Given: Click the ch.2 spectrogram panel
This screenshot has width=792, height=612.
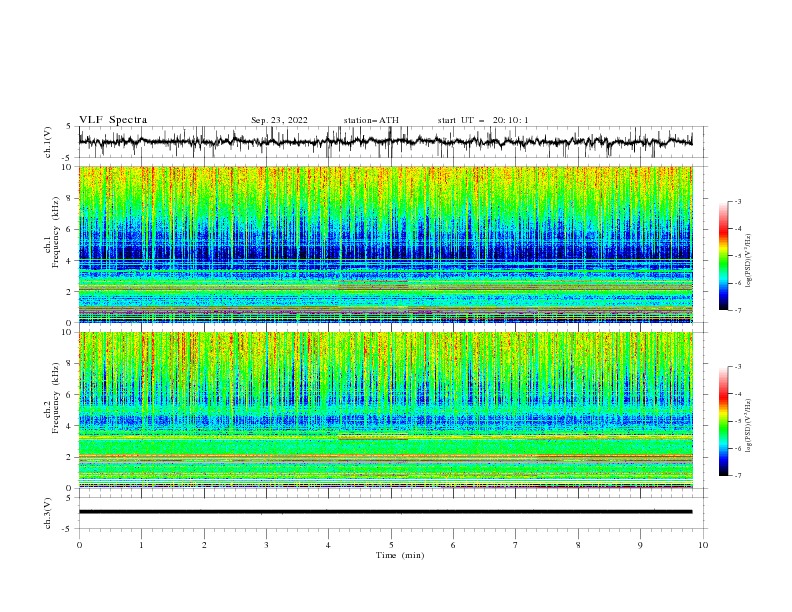Looking at the screenshot, I should point(385,410).
